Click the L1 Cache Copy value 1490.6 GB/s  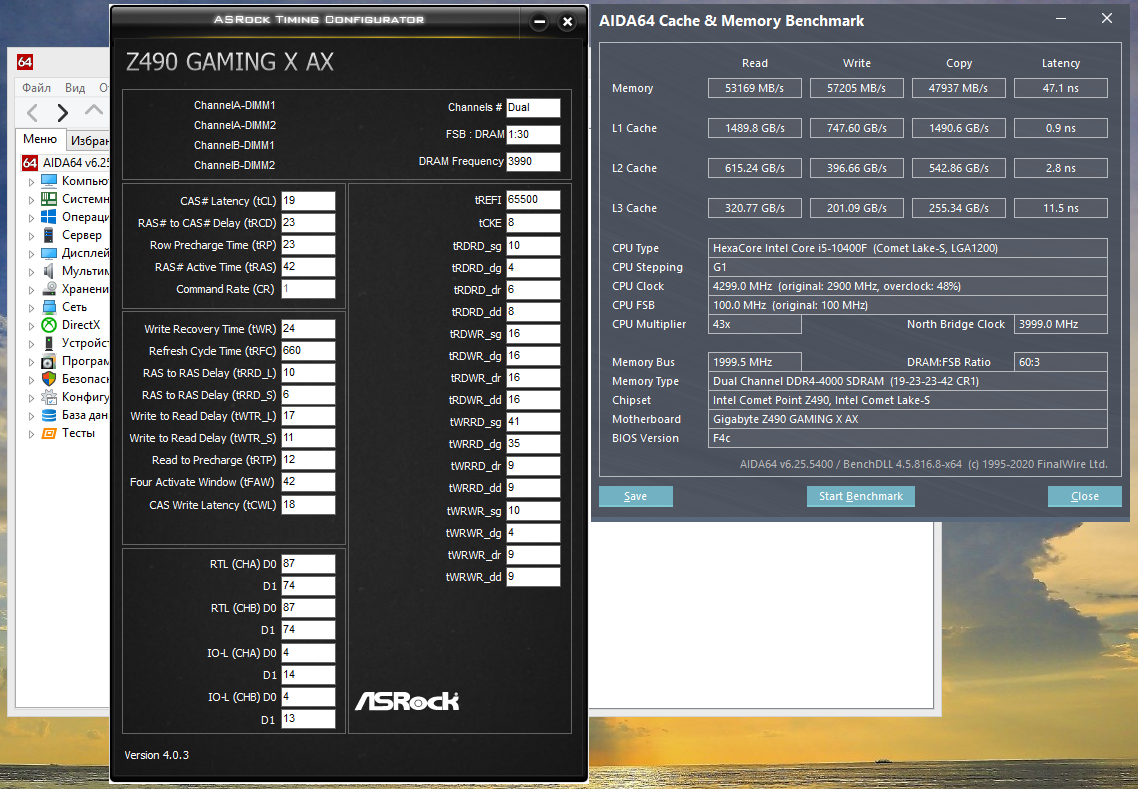click(x=959, y=128)
